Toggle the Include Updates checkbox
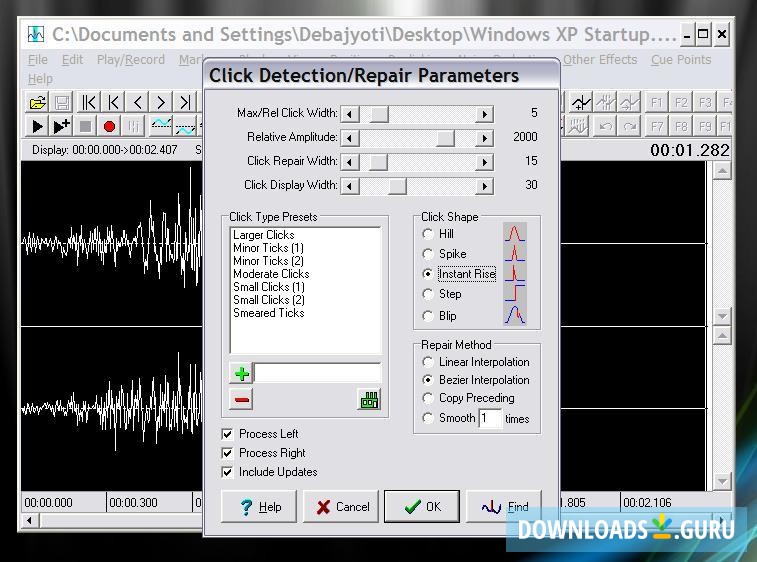 coord(227,472)
